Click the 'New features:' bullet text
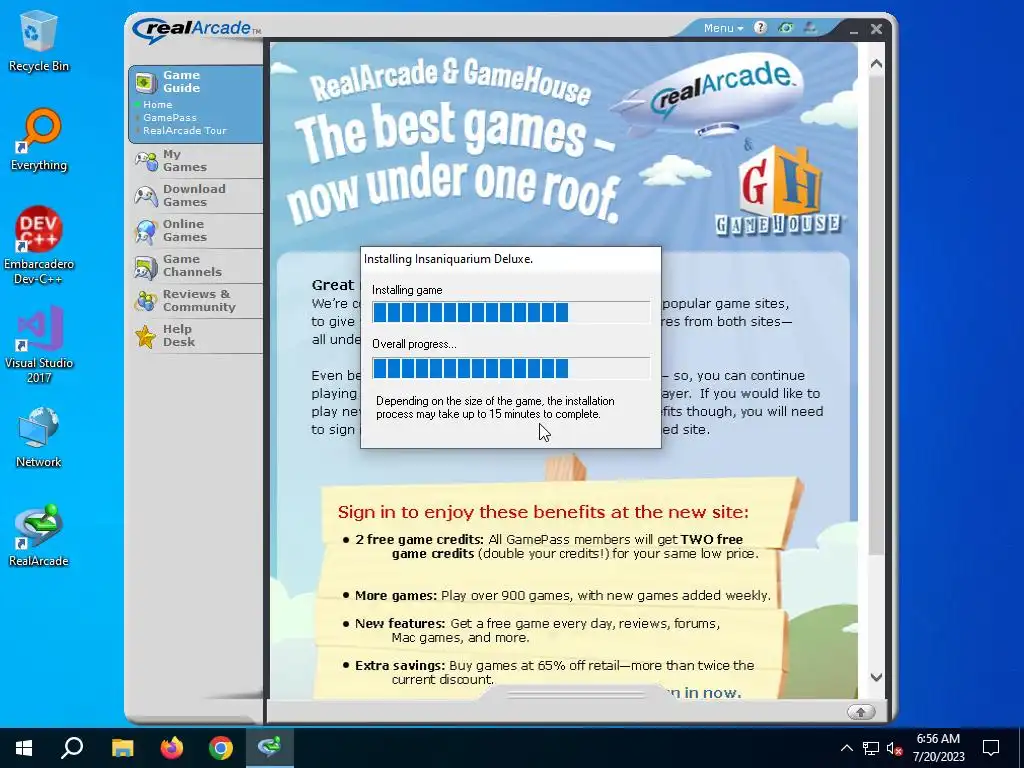The height and width of the screenshot is (768, 1024). [x=400, y=624]
